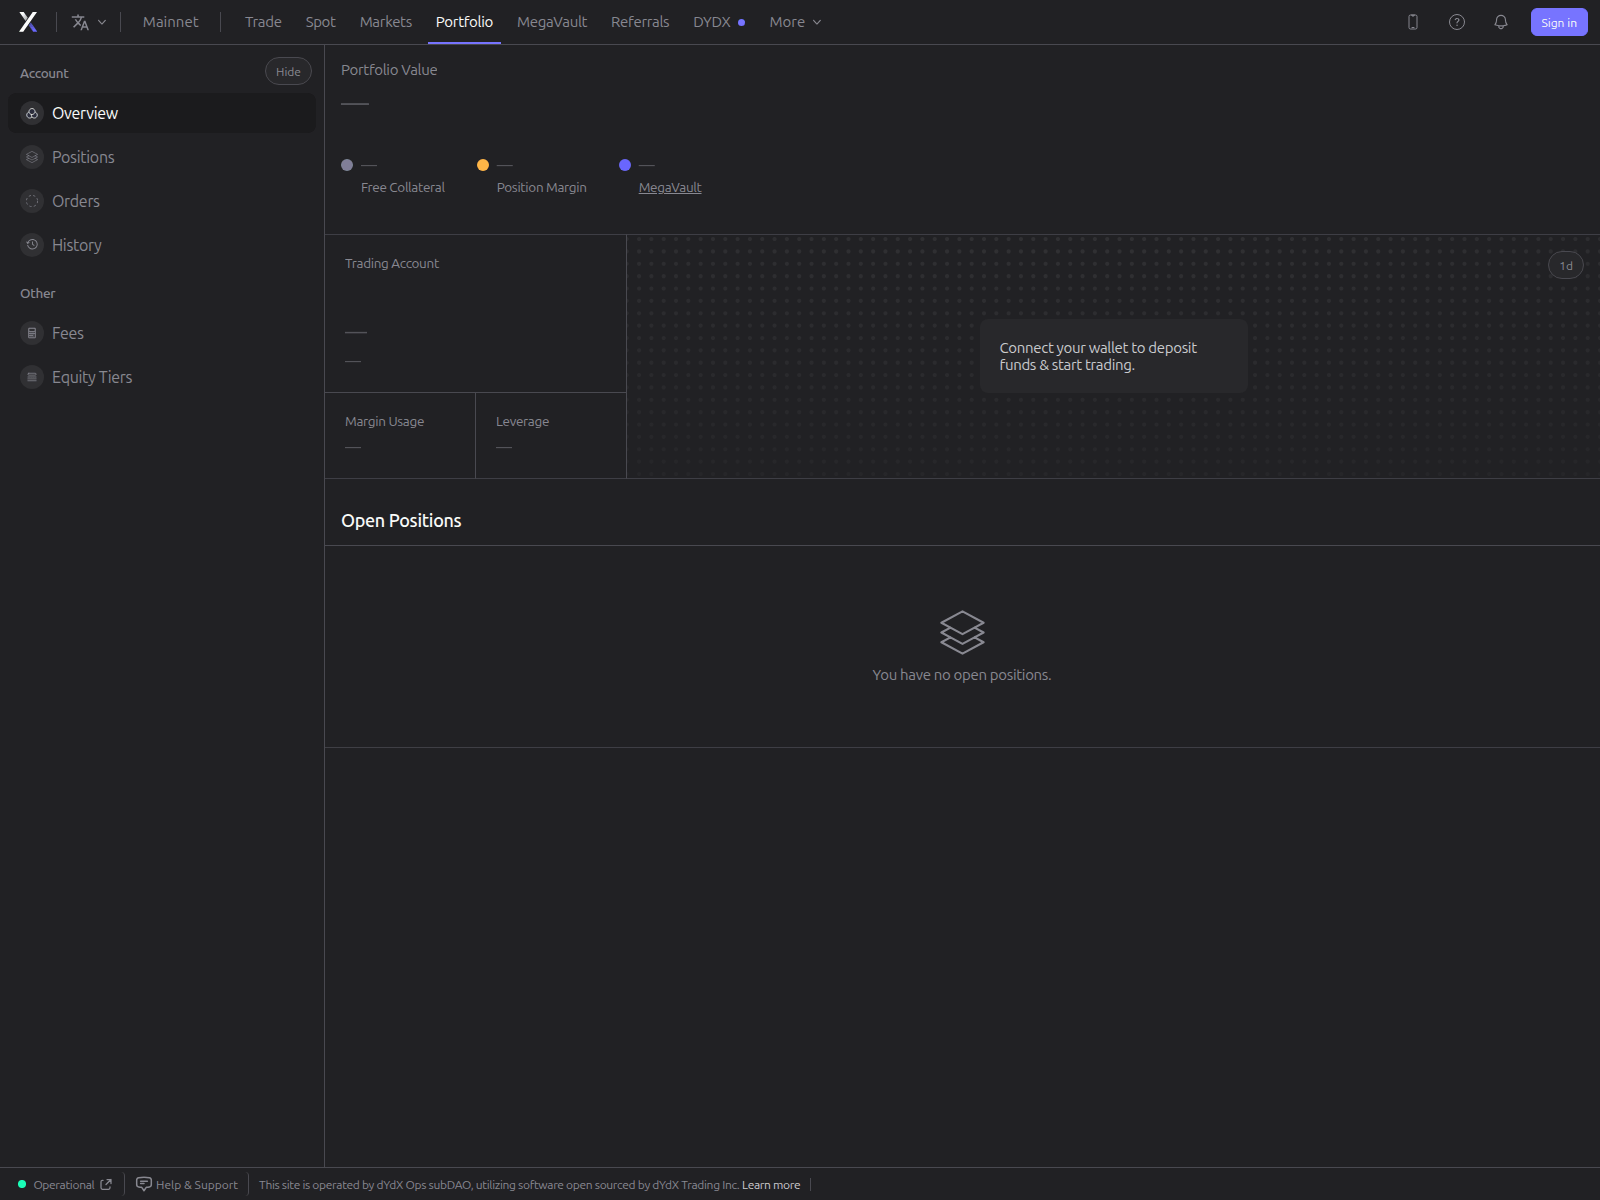Click the Overview sidebar icon
1600x1200 pixels.
(32, 113)
